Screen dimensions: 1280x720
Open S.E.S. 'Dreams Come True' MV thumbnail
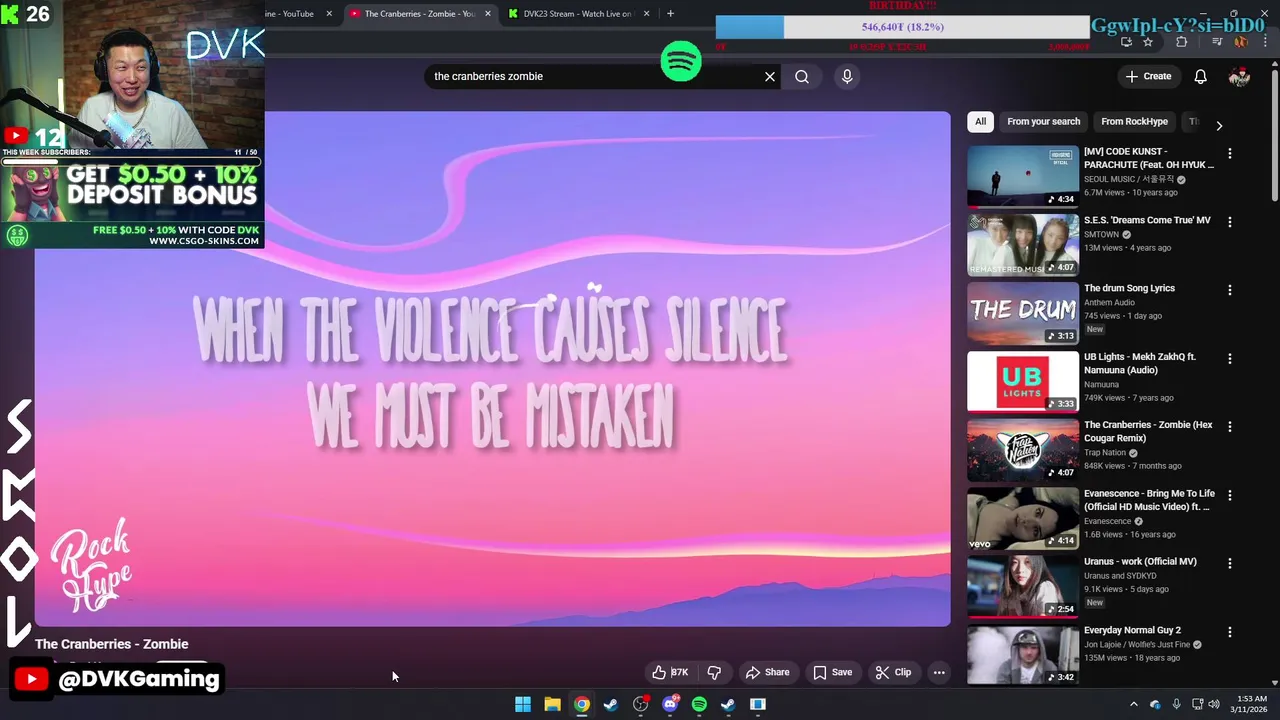[x=1022, y=244]
